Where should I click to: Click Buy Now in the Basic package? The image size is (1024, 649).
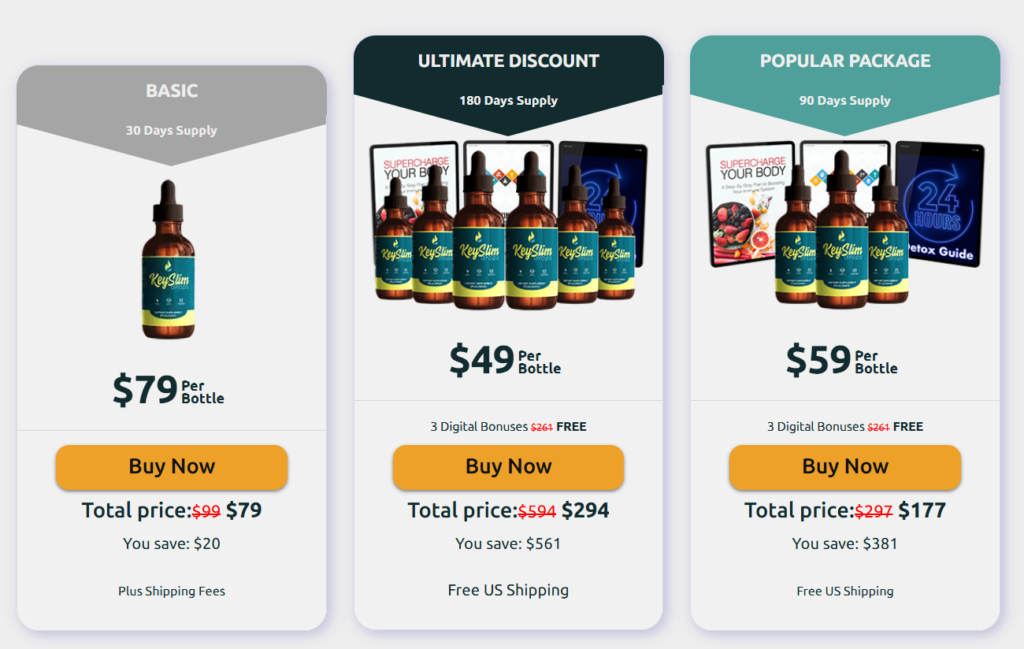(171, 467)
